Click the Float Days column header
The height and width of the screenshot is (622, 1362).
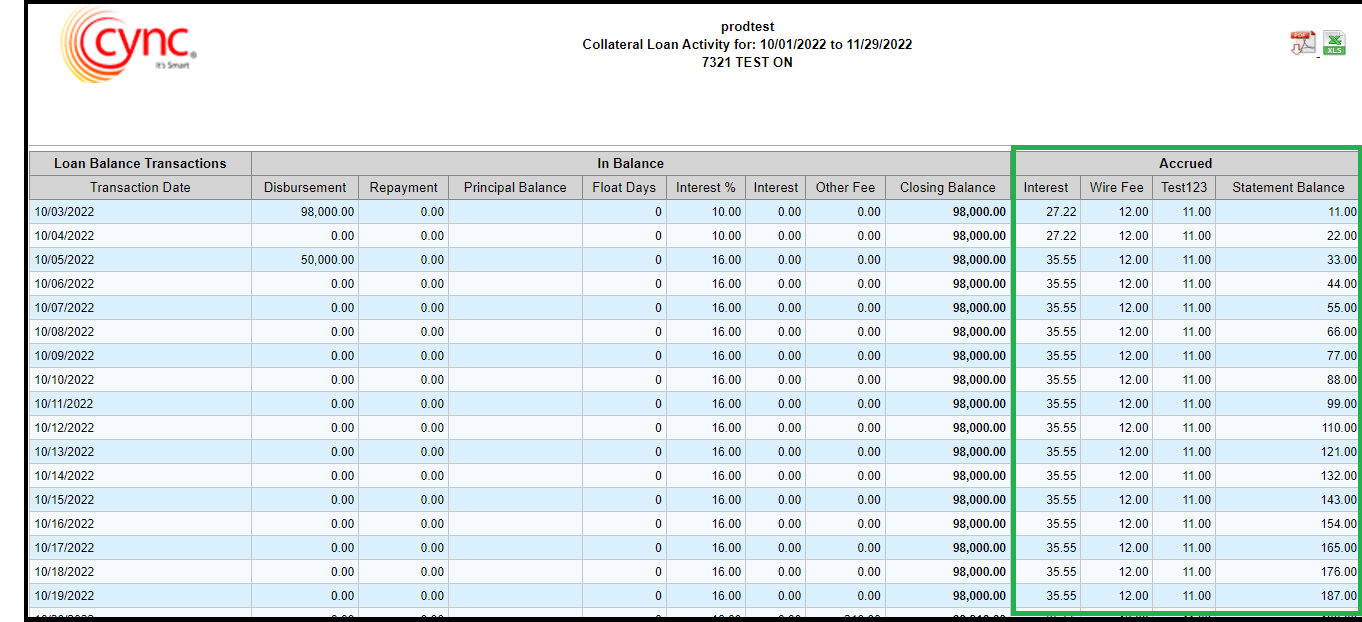(x=624, y=187)
